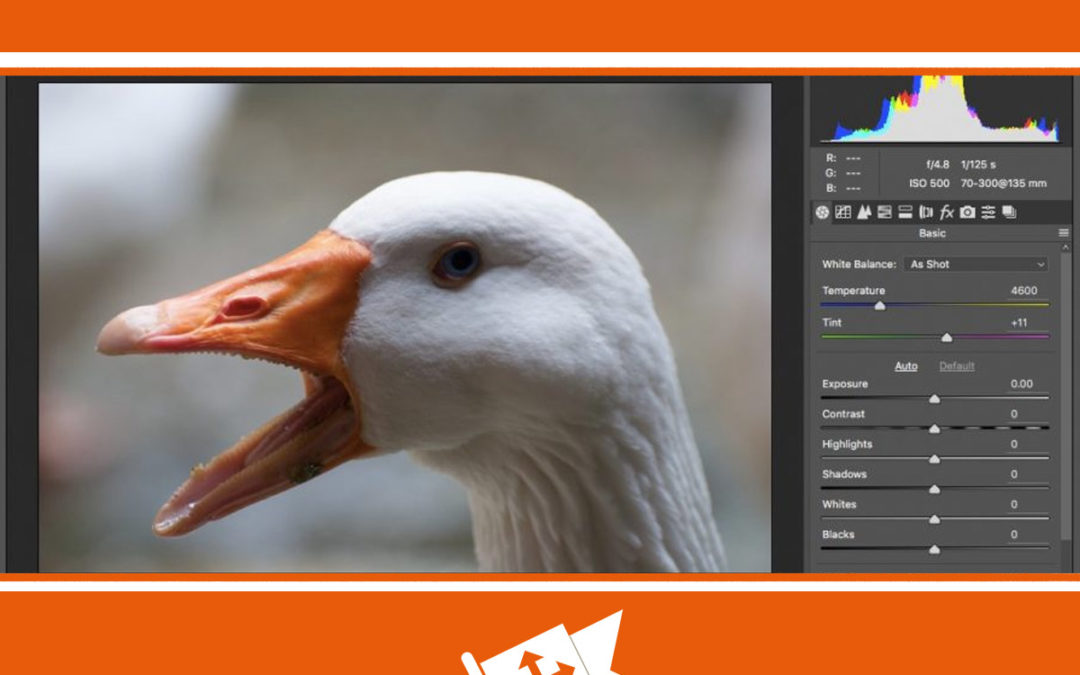Screen dimensions: 1080x675
Task: Open the HSL/Grayscale panel icon
Action: coord(885,213)
